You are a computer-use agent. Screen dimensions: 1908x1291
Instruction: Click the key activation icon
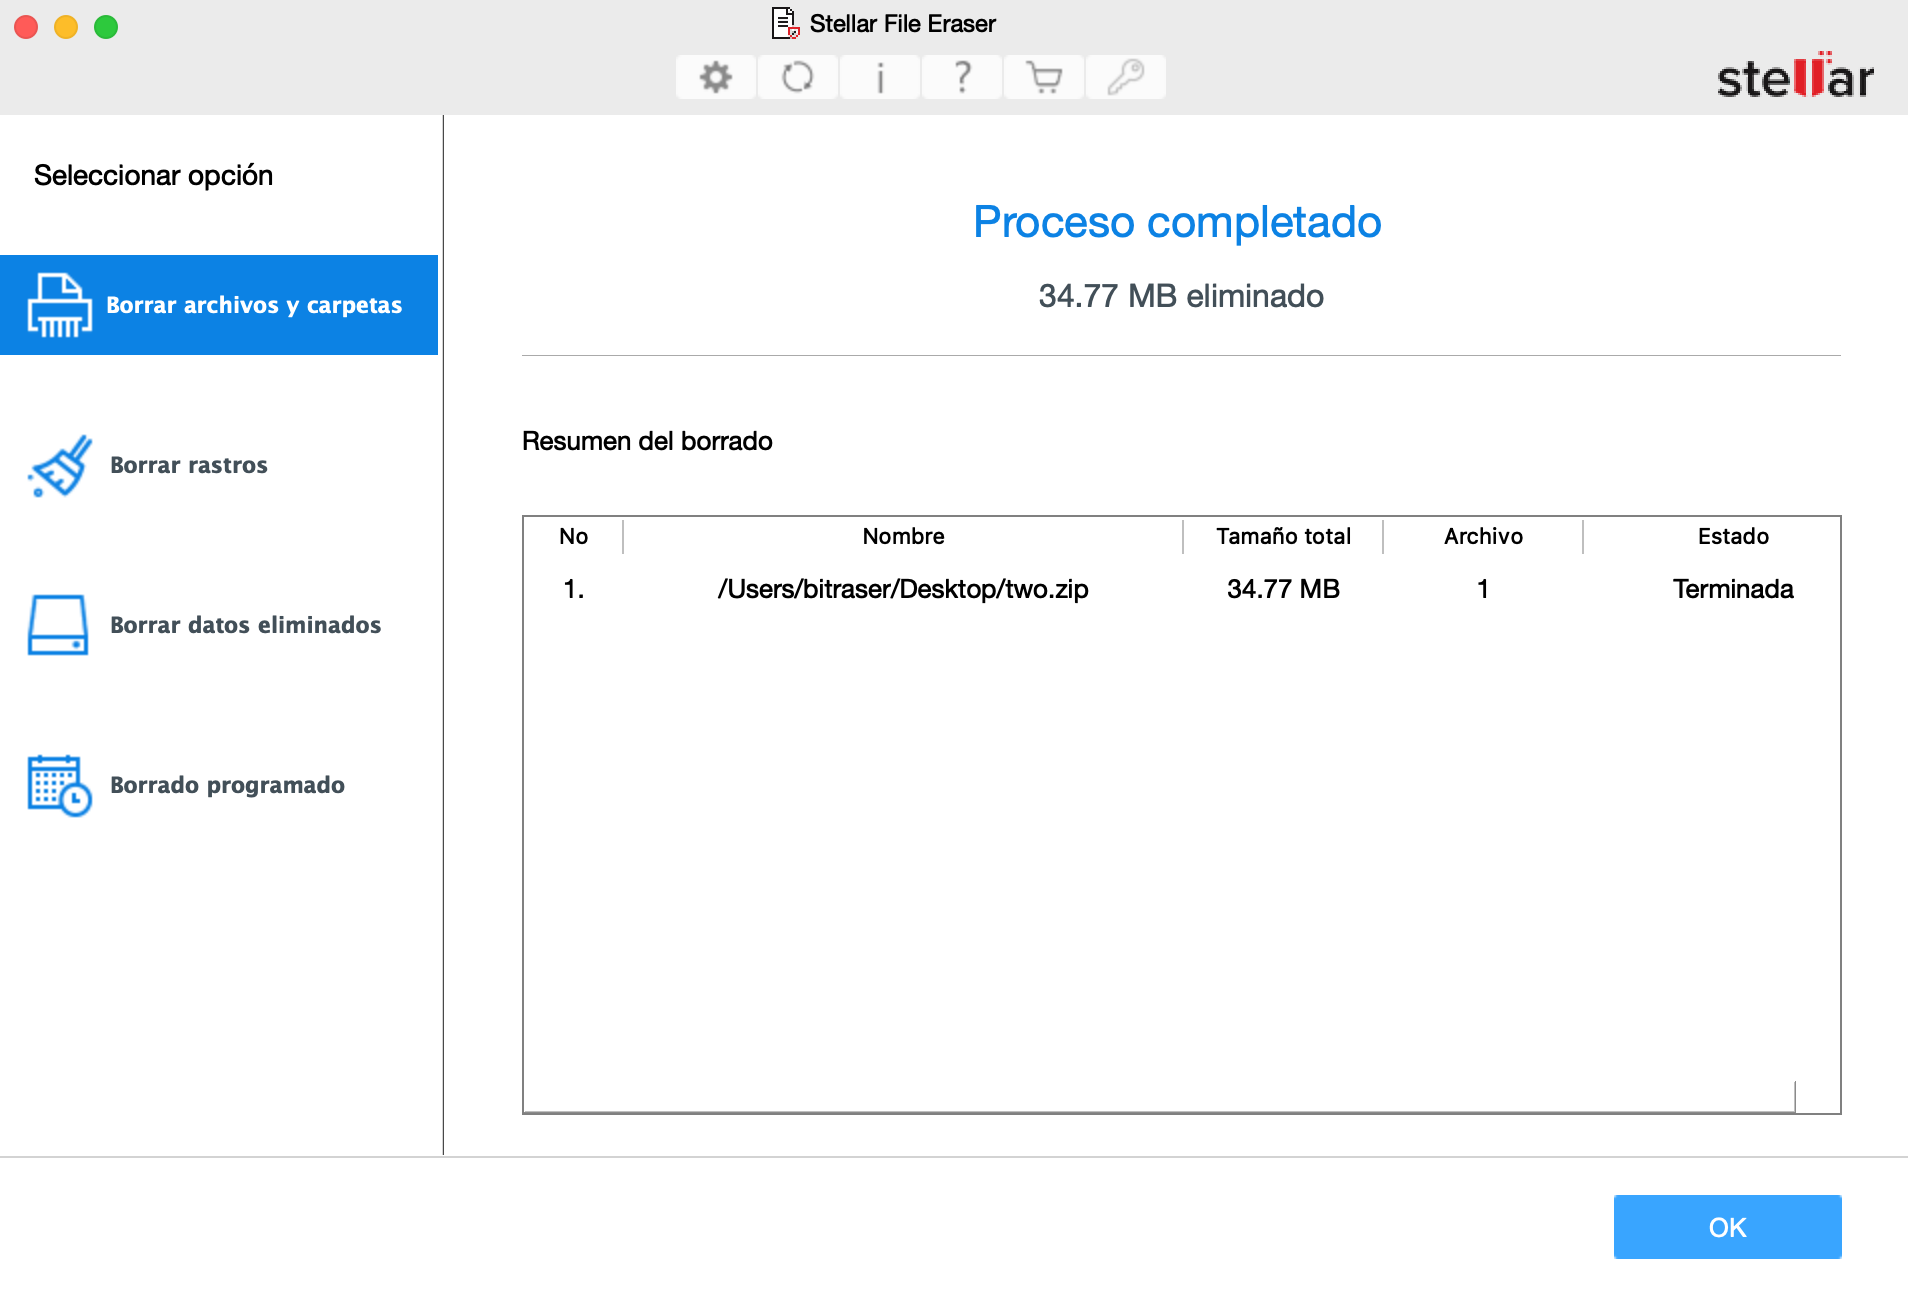pos(1126,77)
